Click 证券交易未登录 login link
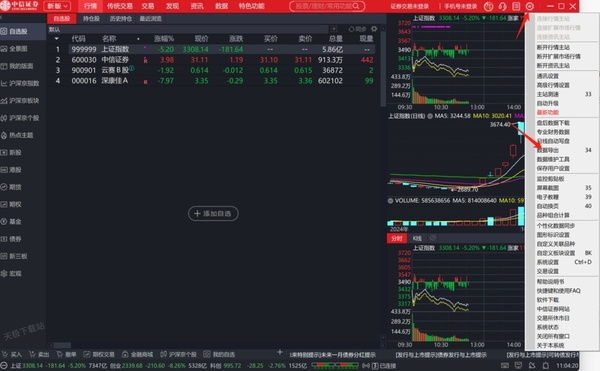Viewport: 600px width, 371px height. point(409,6)
